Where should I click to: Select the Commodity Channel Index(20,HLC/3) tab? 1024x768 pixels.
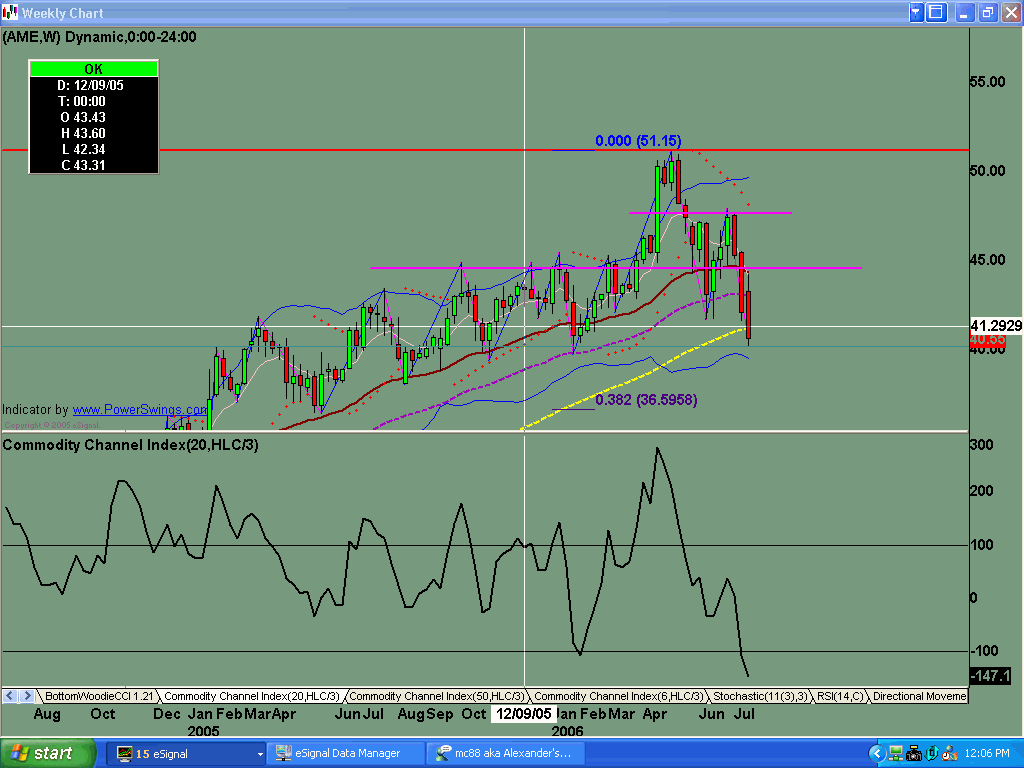[251, 696]
